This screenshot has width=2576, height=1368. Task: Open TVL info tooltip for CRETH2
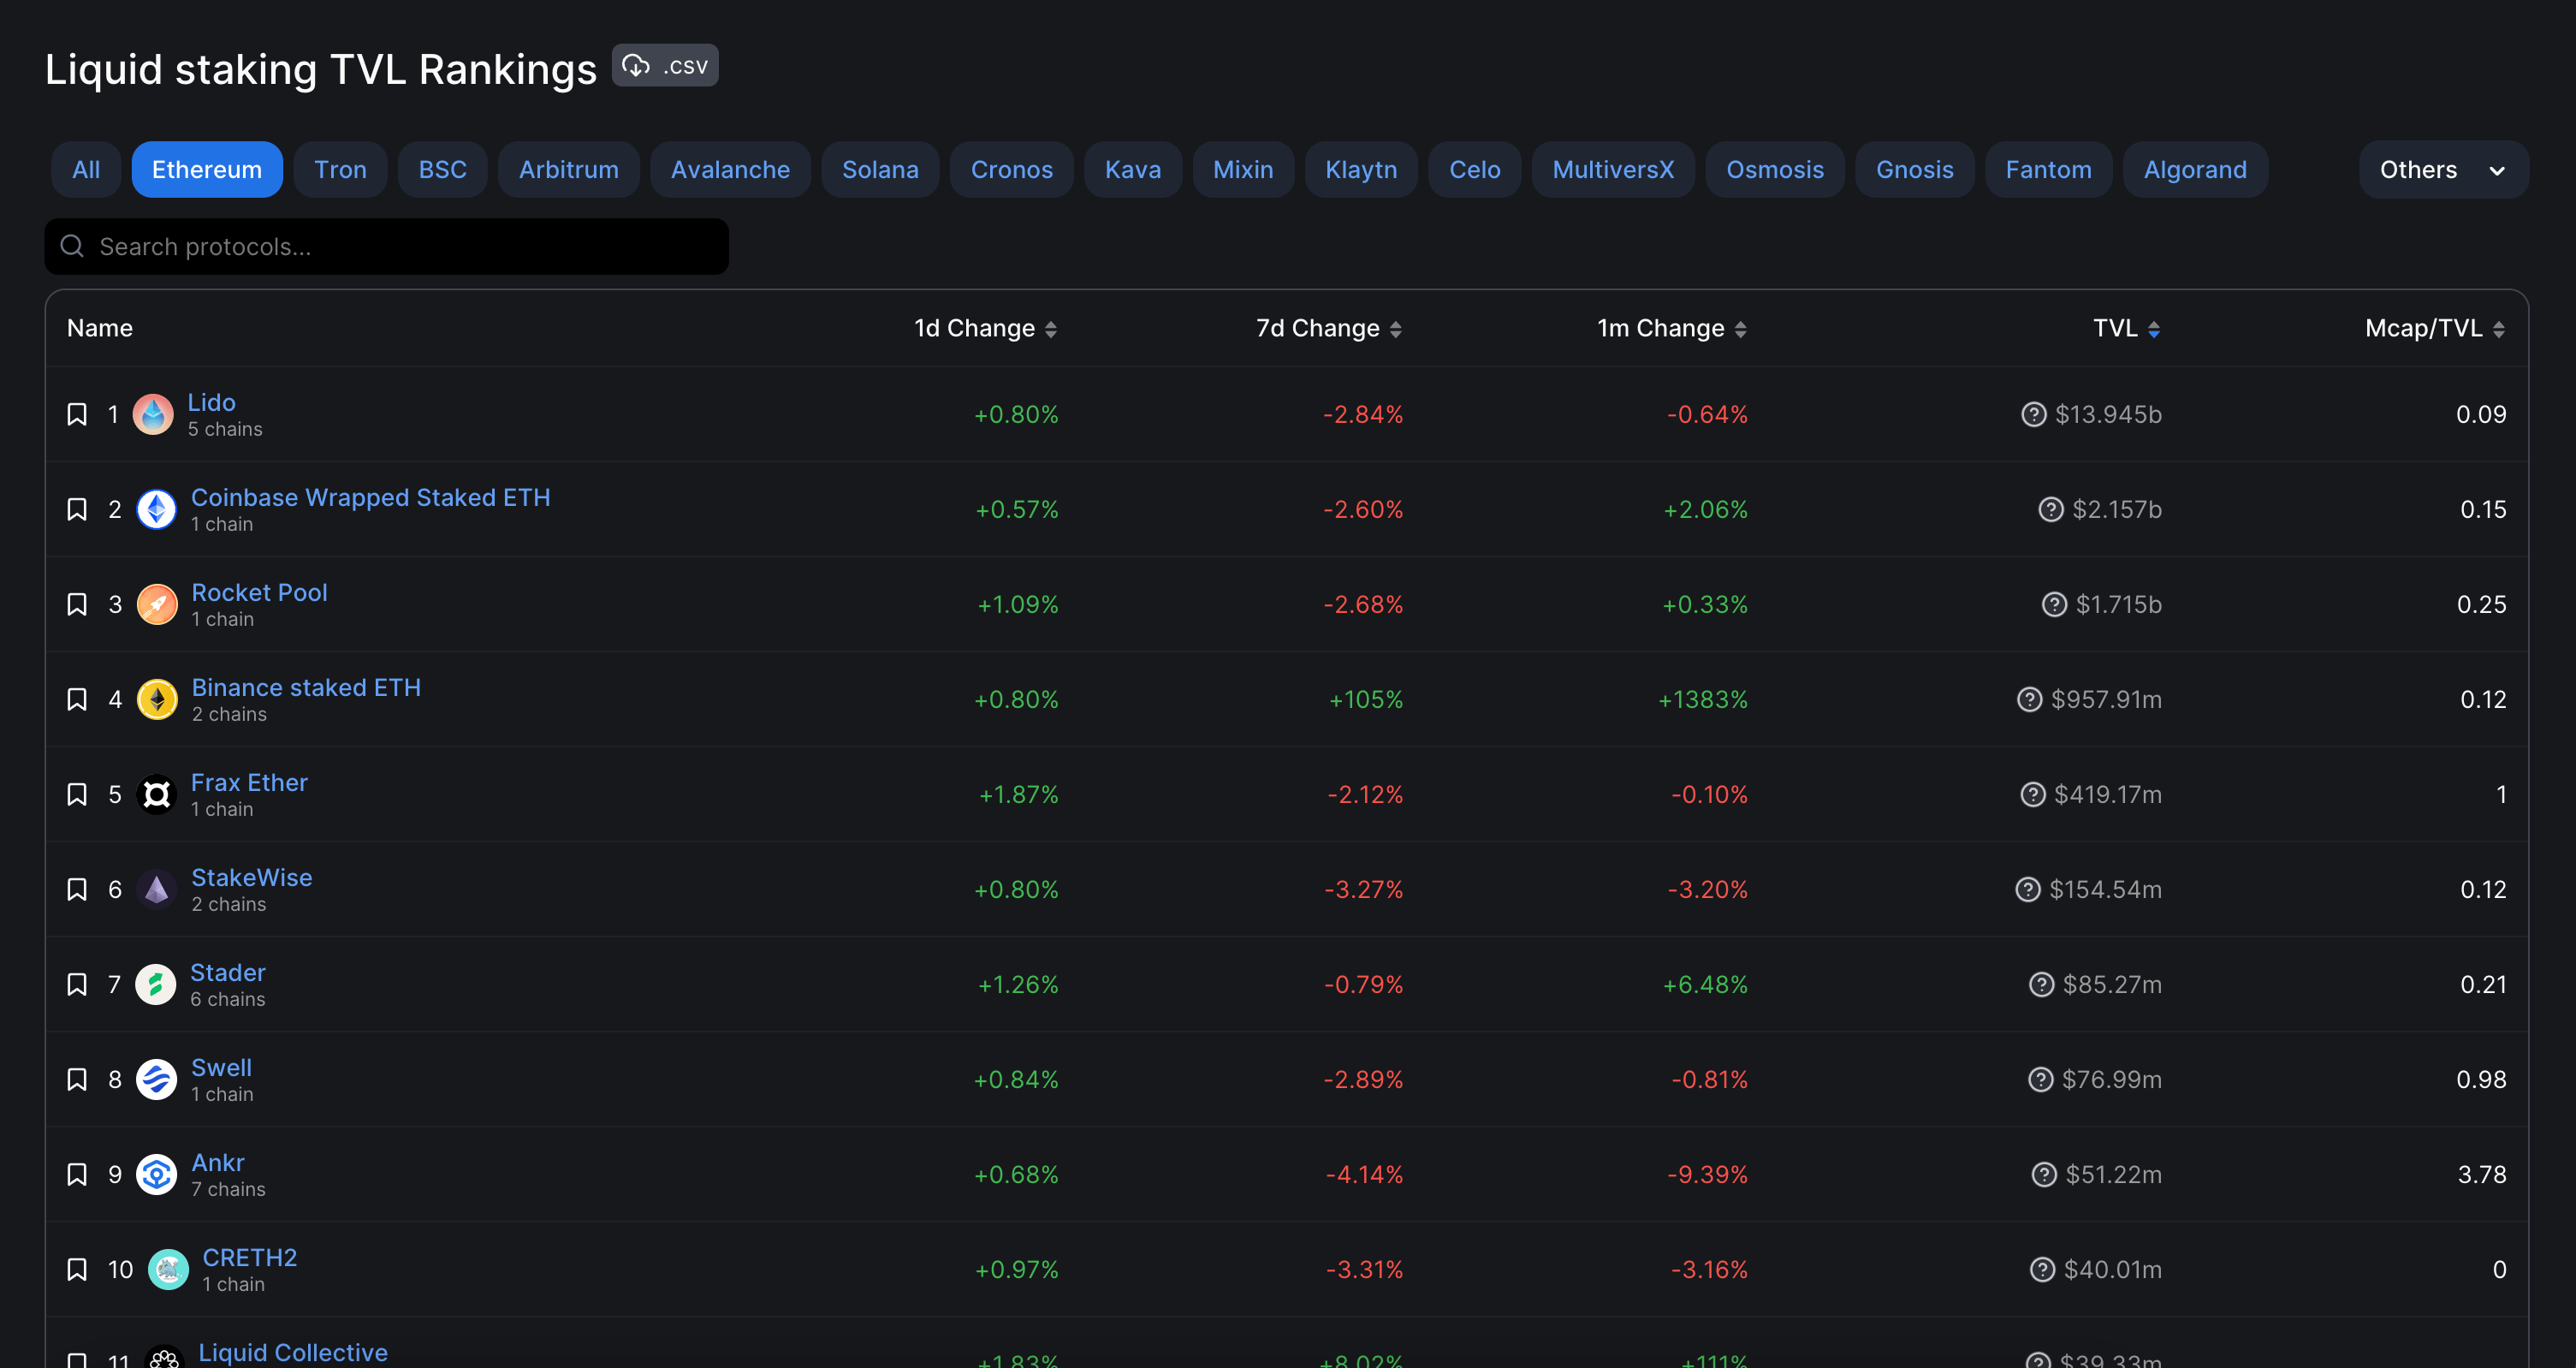tap(2043, 1269)
